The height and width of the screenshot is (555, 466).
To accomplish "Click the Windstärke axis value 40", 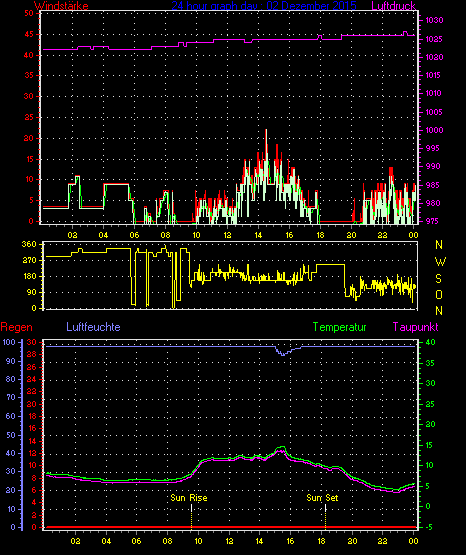I will [x=29, y=55].
